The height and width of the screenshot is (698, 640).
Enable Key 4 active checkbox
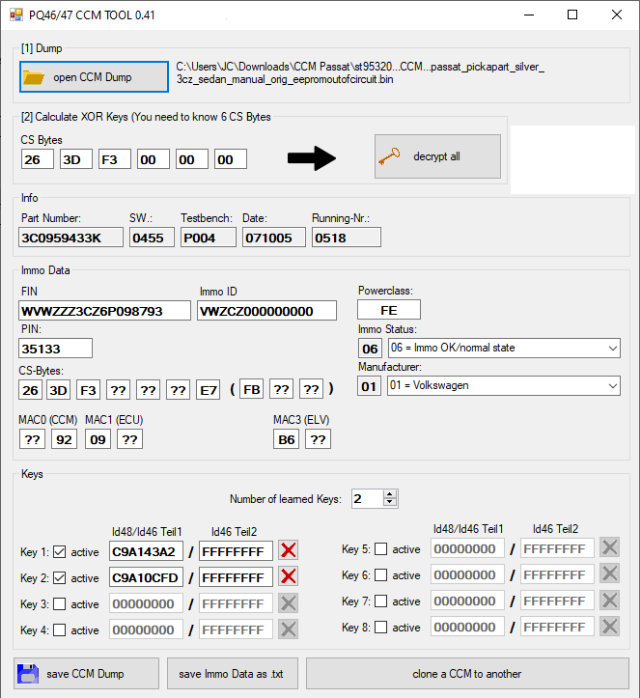pyautogui.click(x=60, y=630)
